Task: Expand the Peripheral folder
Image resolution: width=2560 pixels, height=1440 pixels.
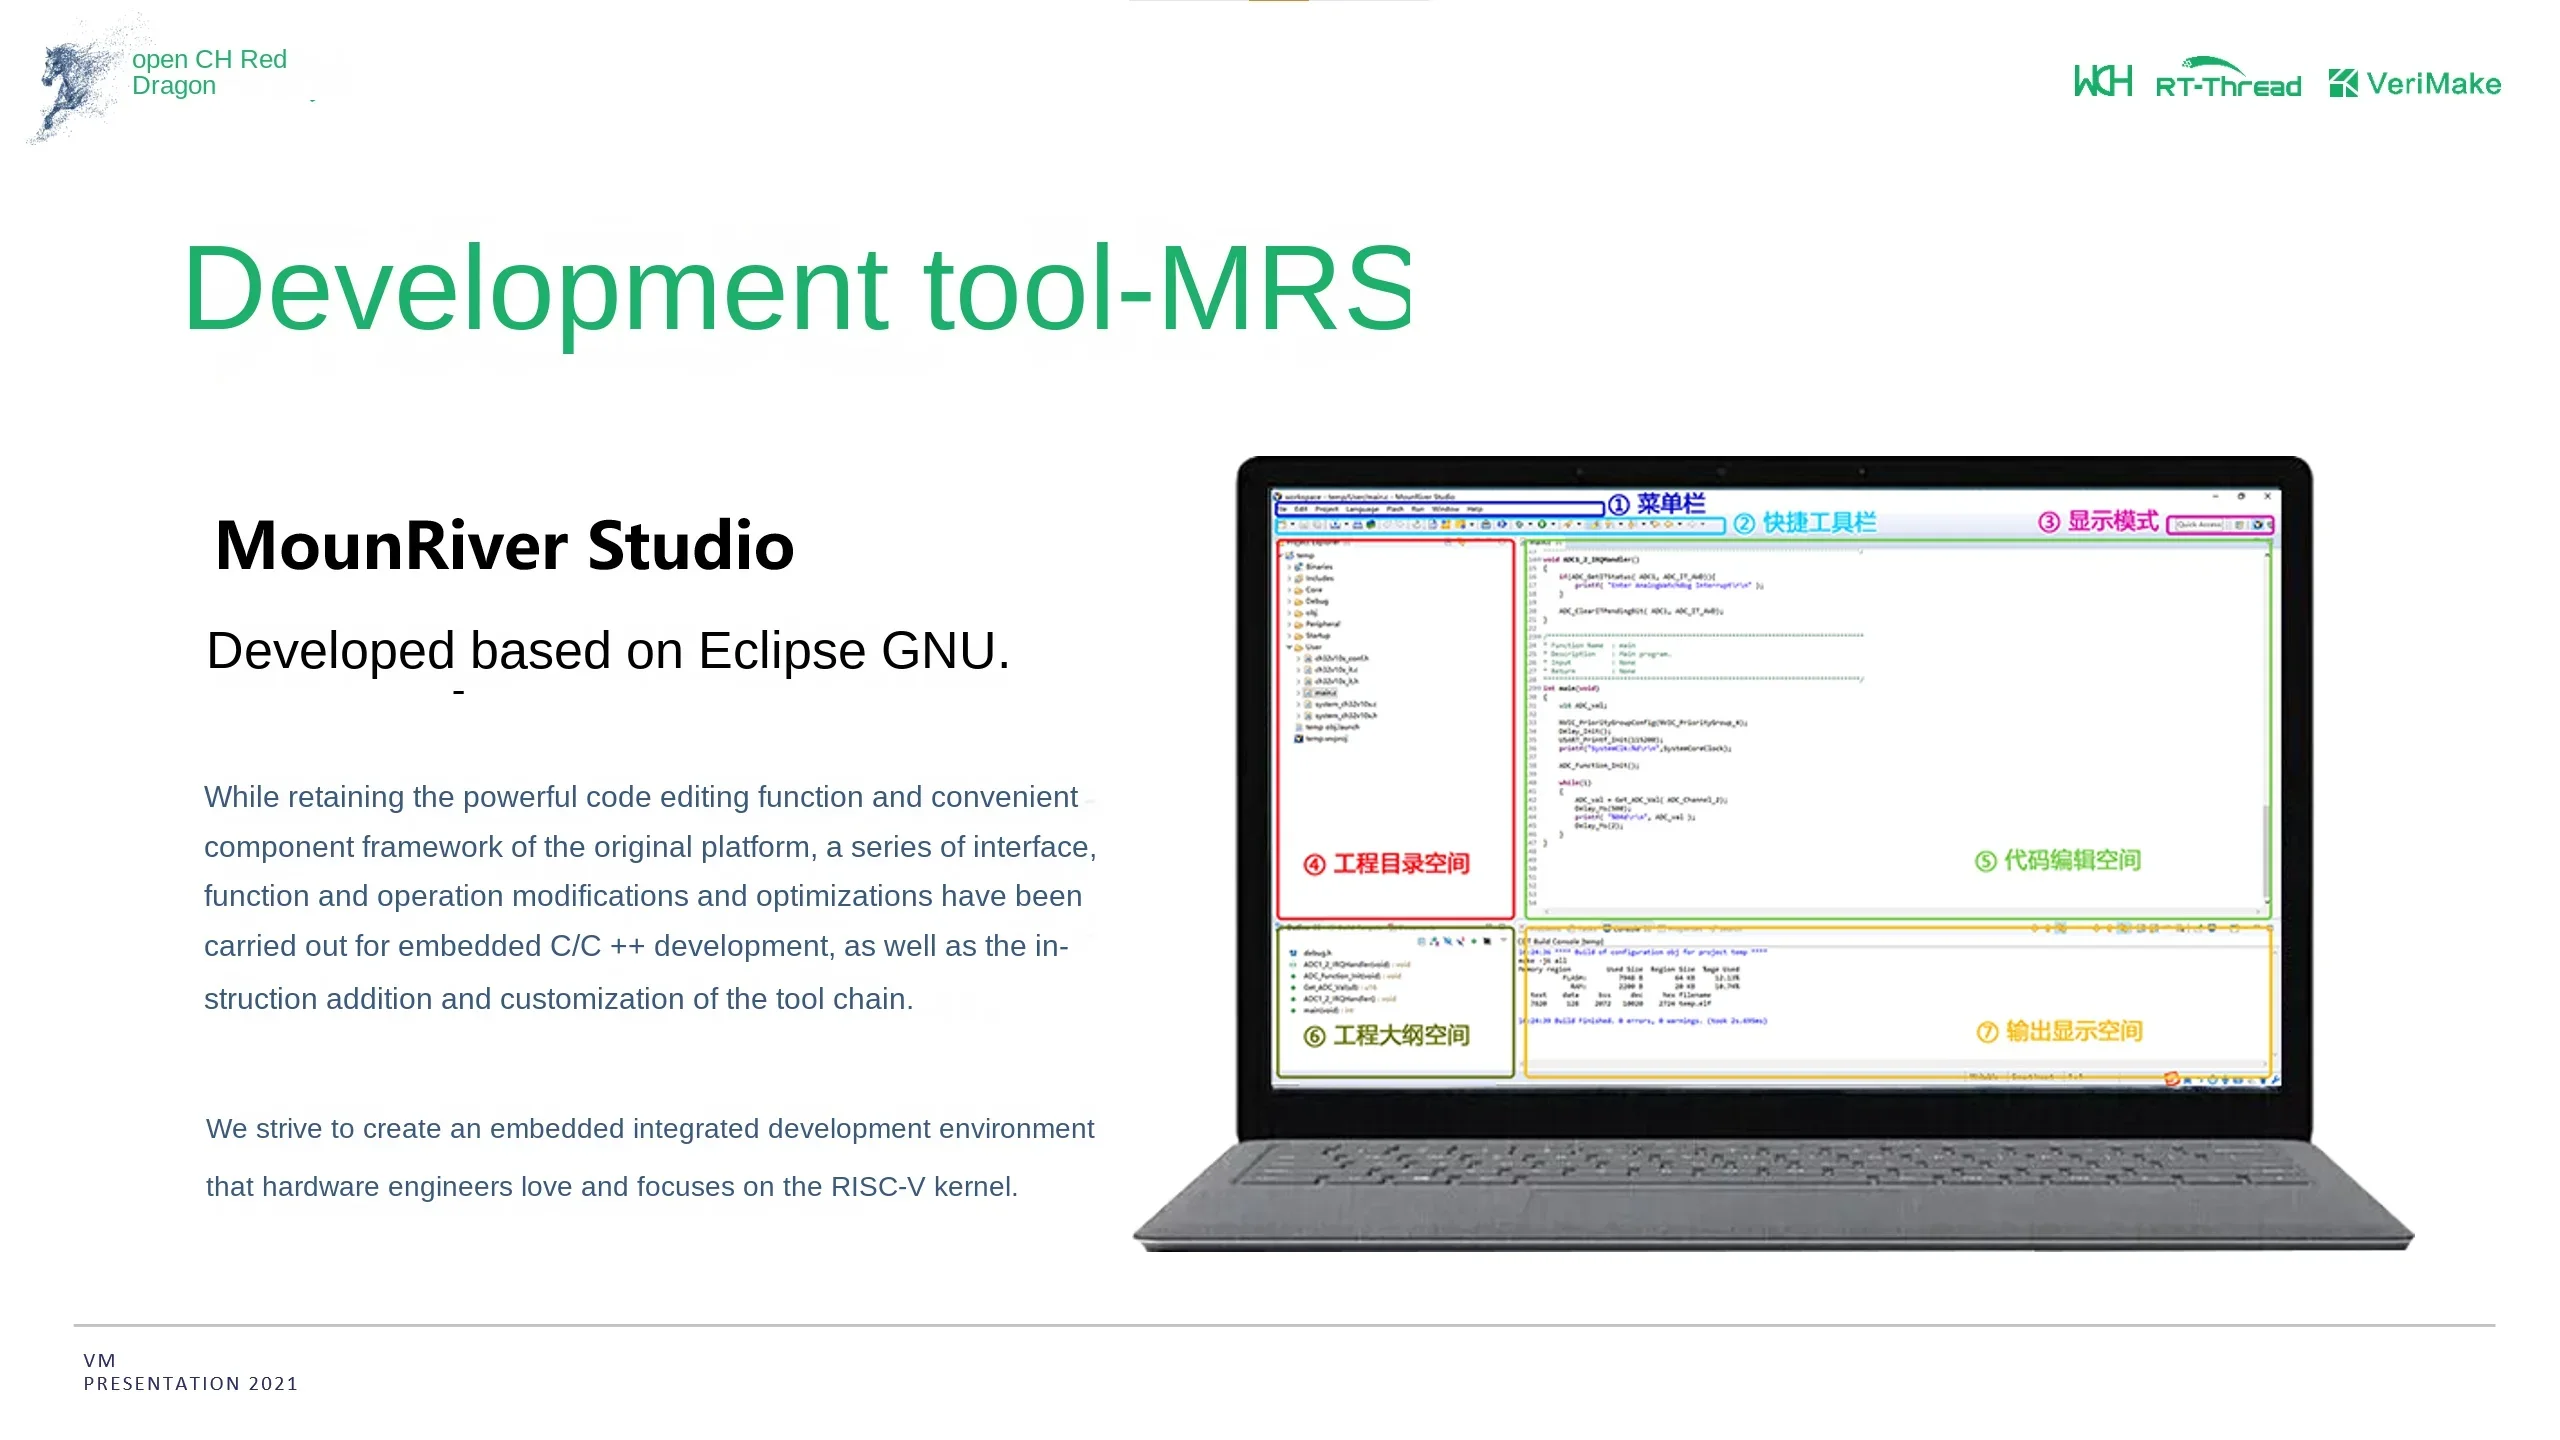Action: pyautogui.click(x=1289, y=624)
